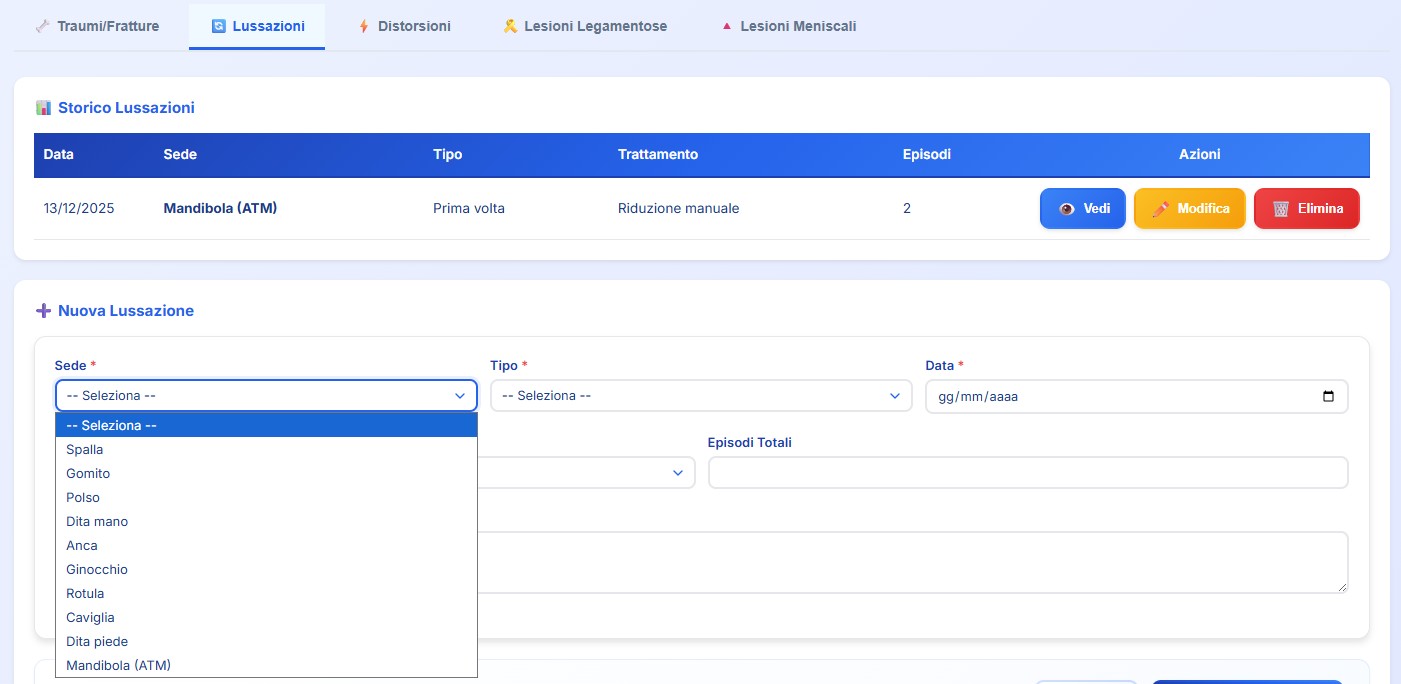Collapse the open Sede dropdown
1401x684 pixels.
266,396
